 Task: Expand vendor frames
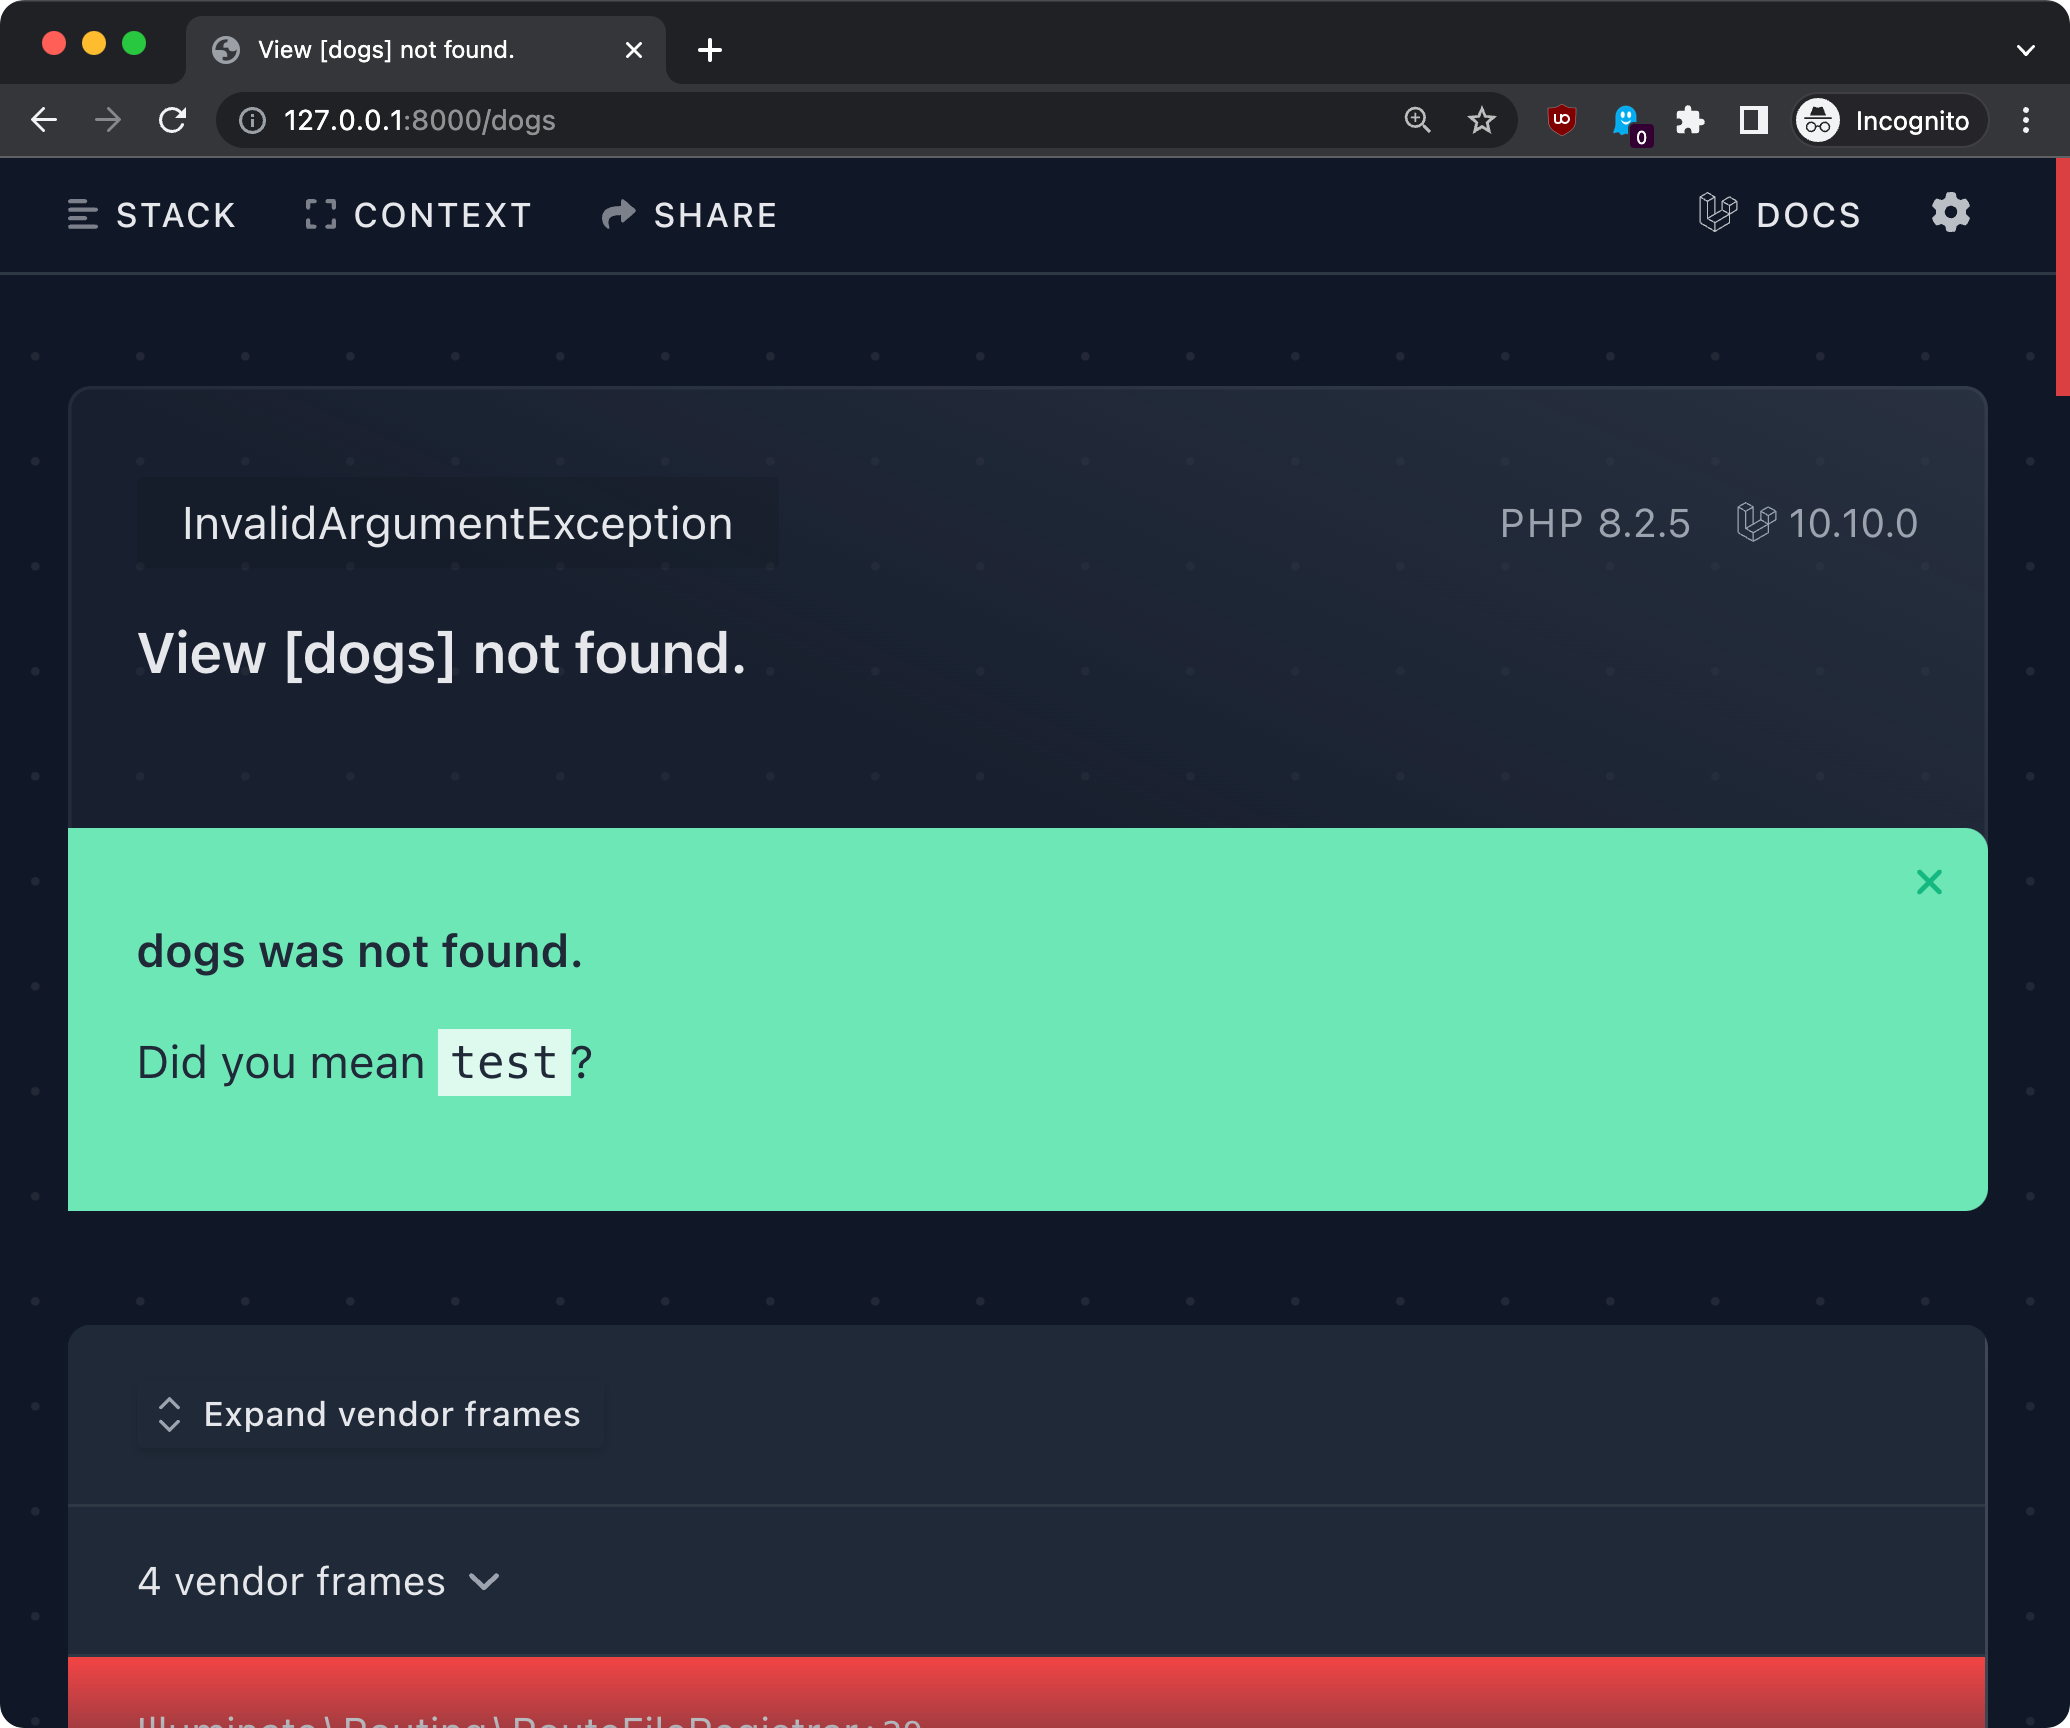pos(370,1414)
